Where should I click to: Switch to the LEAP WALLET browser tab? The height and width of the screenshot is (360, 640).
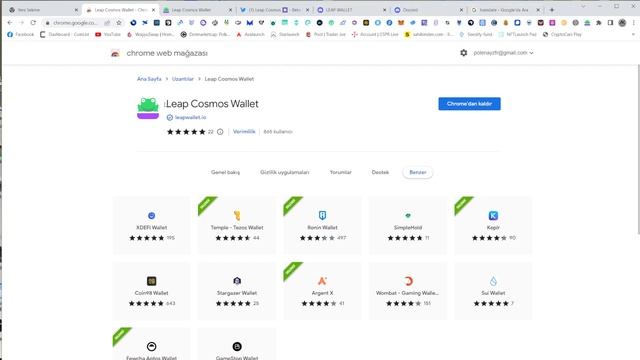tap(351, 10)
